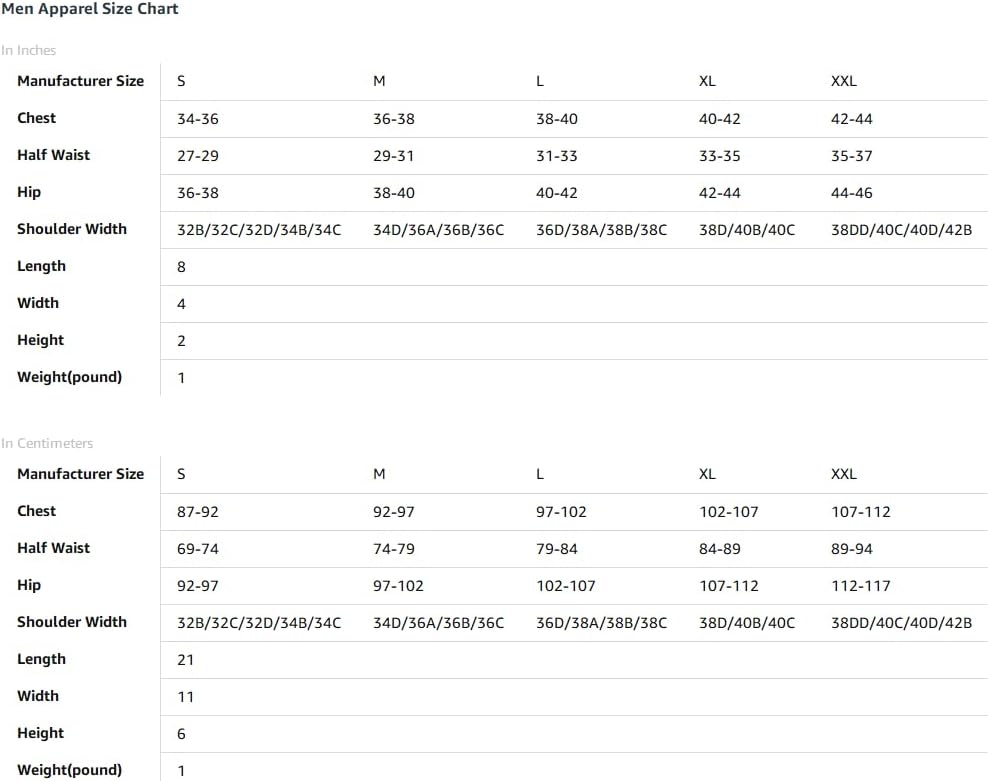Click Hip value 92-97 in centimeters table
Image resolution: width=988 pixels, height=781 pixels.
[197, 586]
